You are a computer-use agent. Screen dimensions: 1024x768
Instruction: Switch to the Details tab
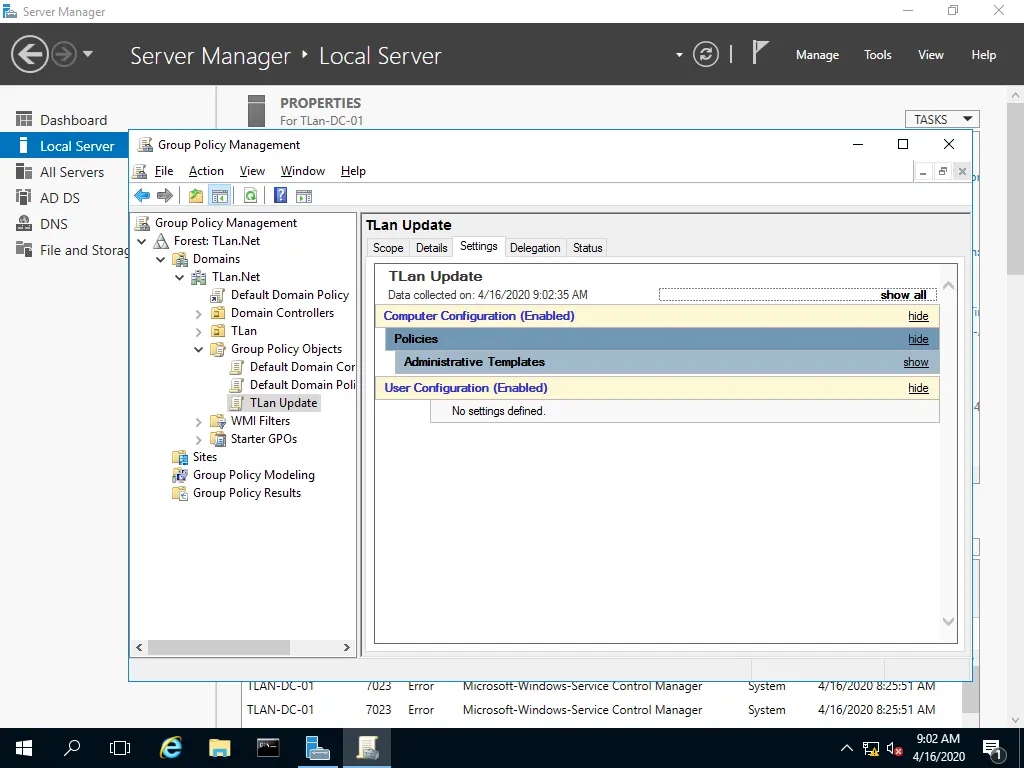pyautogui.click(x=432, y=248)
